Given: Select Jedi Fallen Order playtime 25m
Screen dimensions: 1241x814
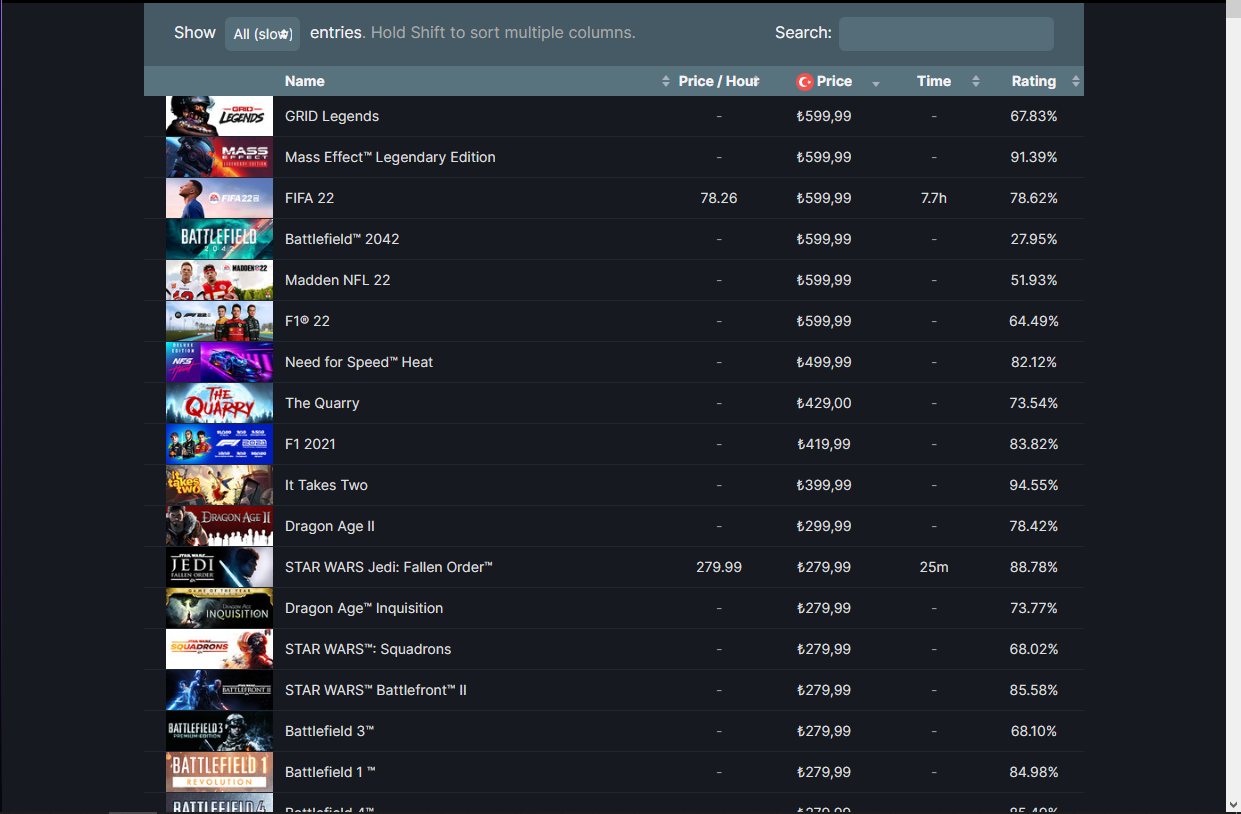Looking at the screenshot, I should (x=934, y=567).
